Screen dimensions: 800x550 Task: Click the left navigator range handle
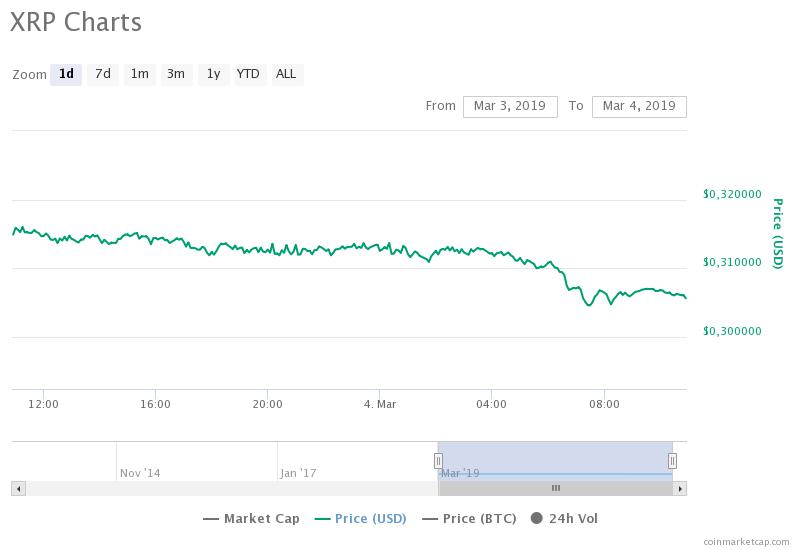(438, 460)
